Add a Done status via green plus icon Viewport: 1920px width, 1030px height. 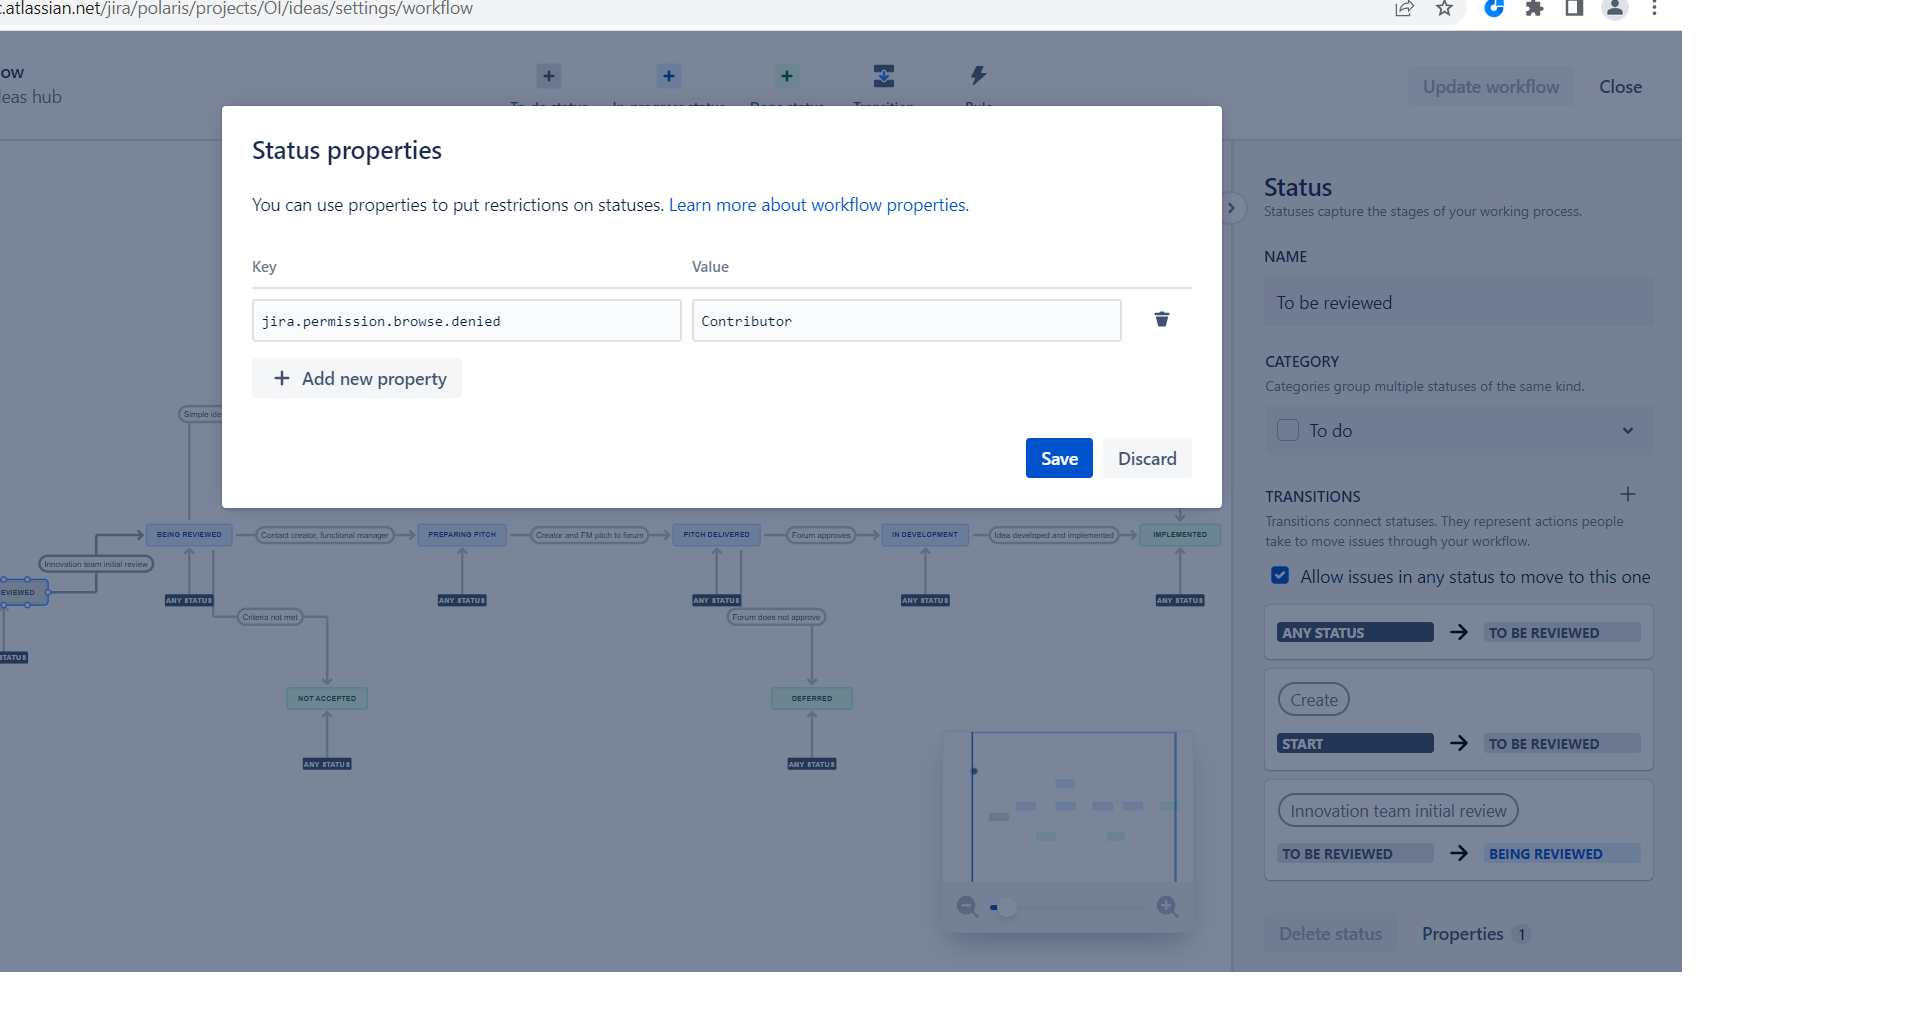[787, 76]
